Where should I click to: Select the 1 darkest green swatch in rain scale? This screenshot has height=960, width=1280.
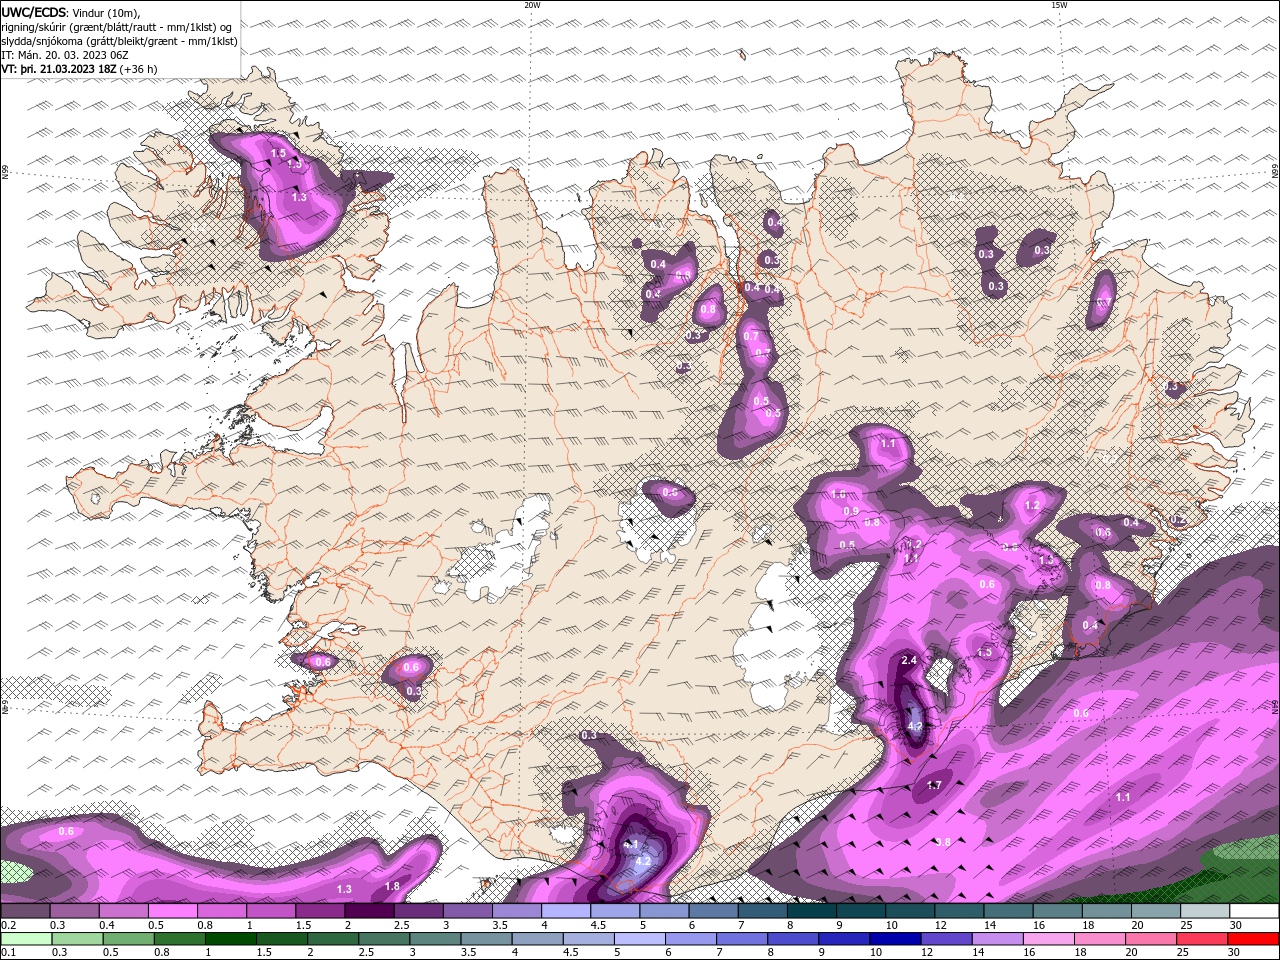click(x=231, y=939)
